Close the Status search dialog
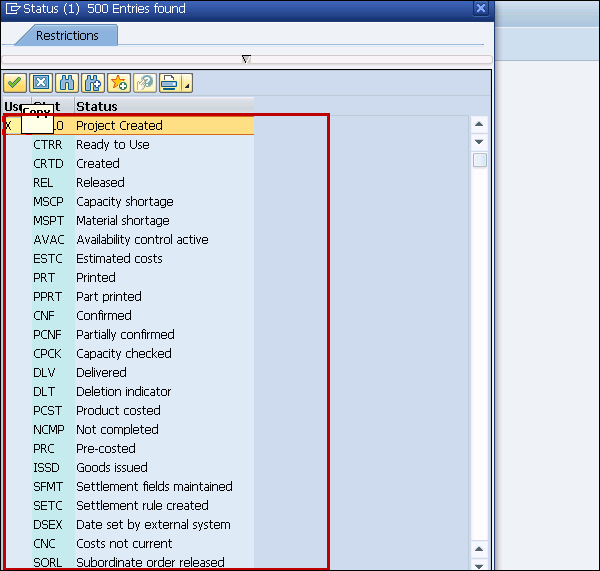 click(x=481, y=9)
